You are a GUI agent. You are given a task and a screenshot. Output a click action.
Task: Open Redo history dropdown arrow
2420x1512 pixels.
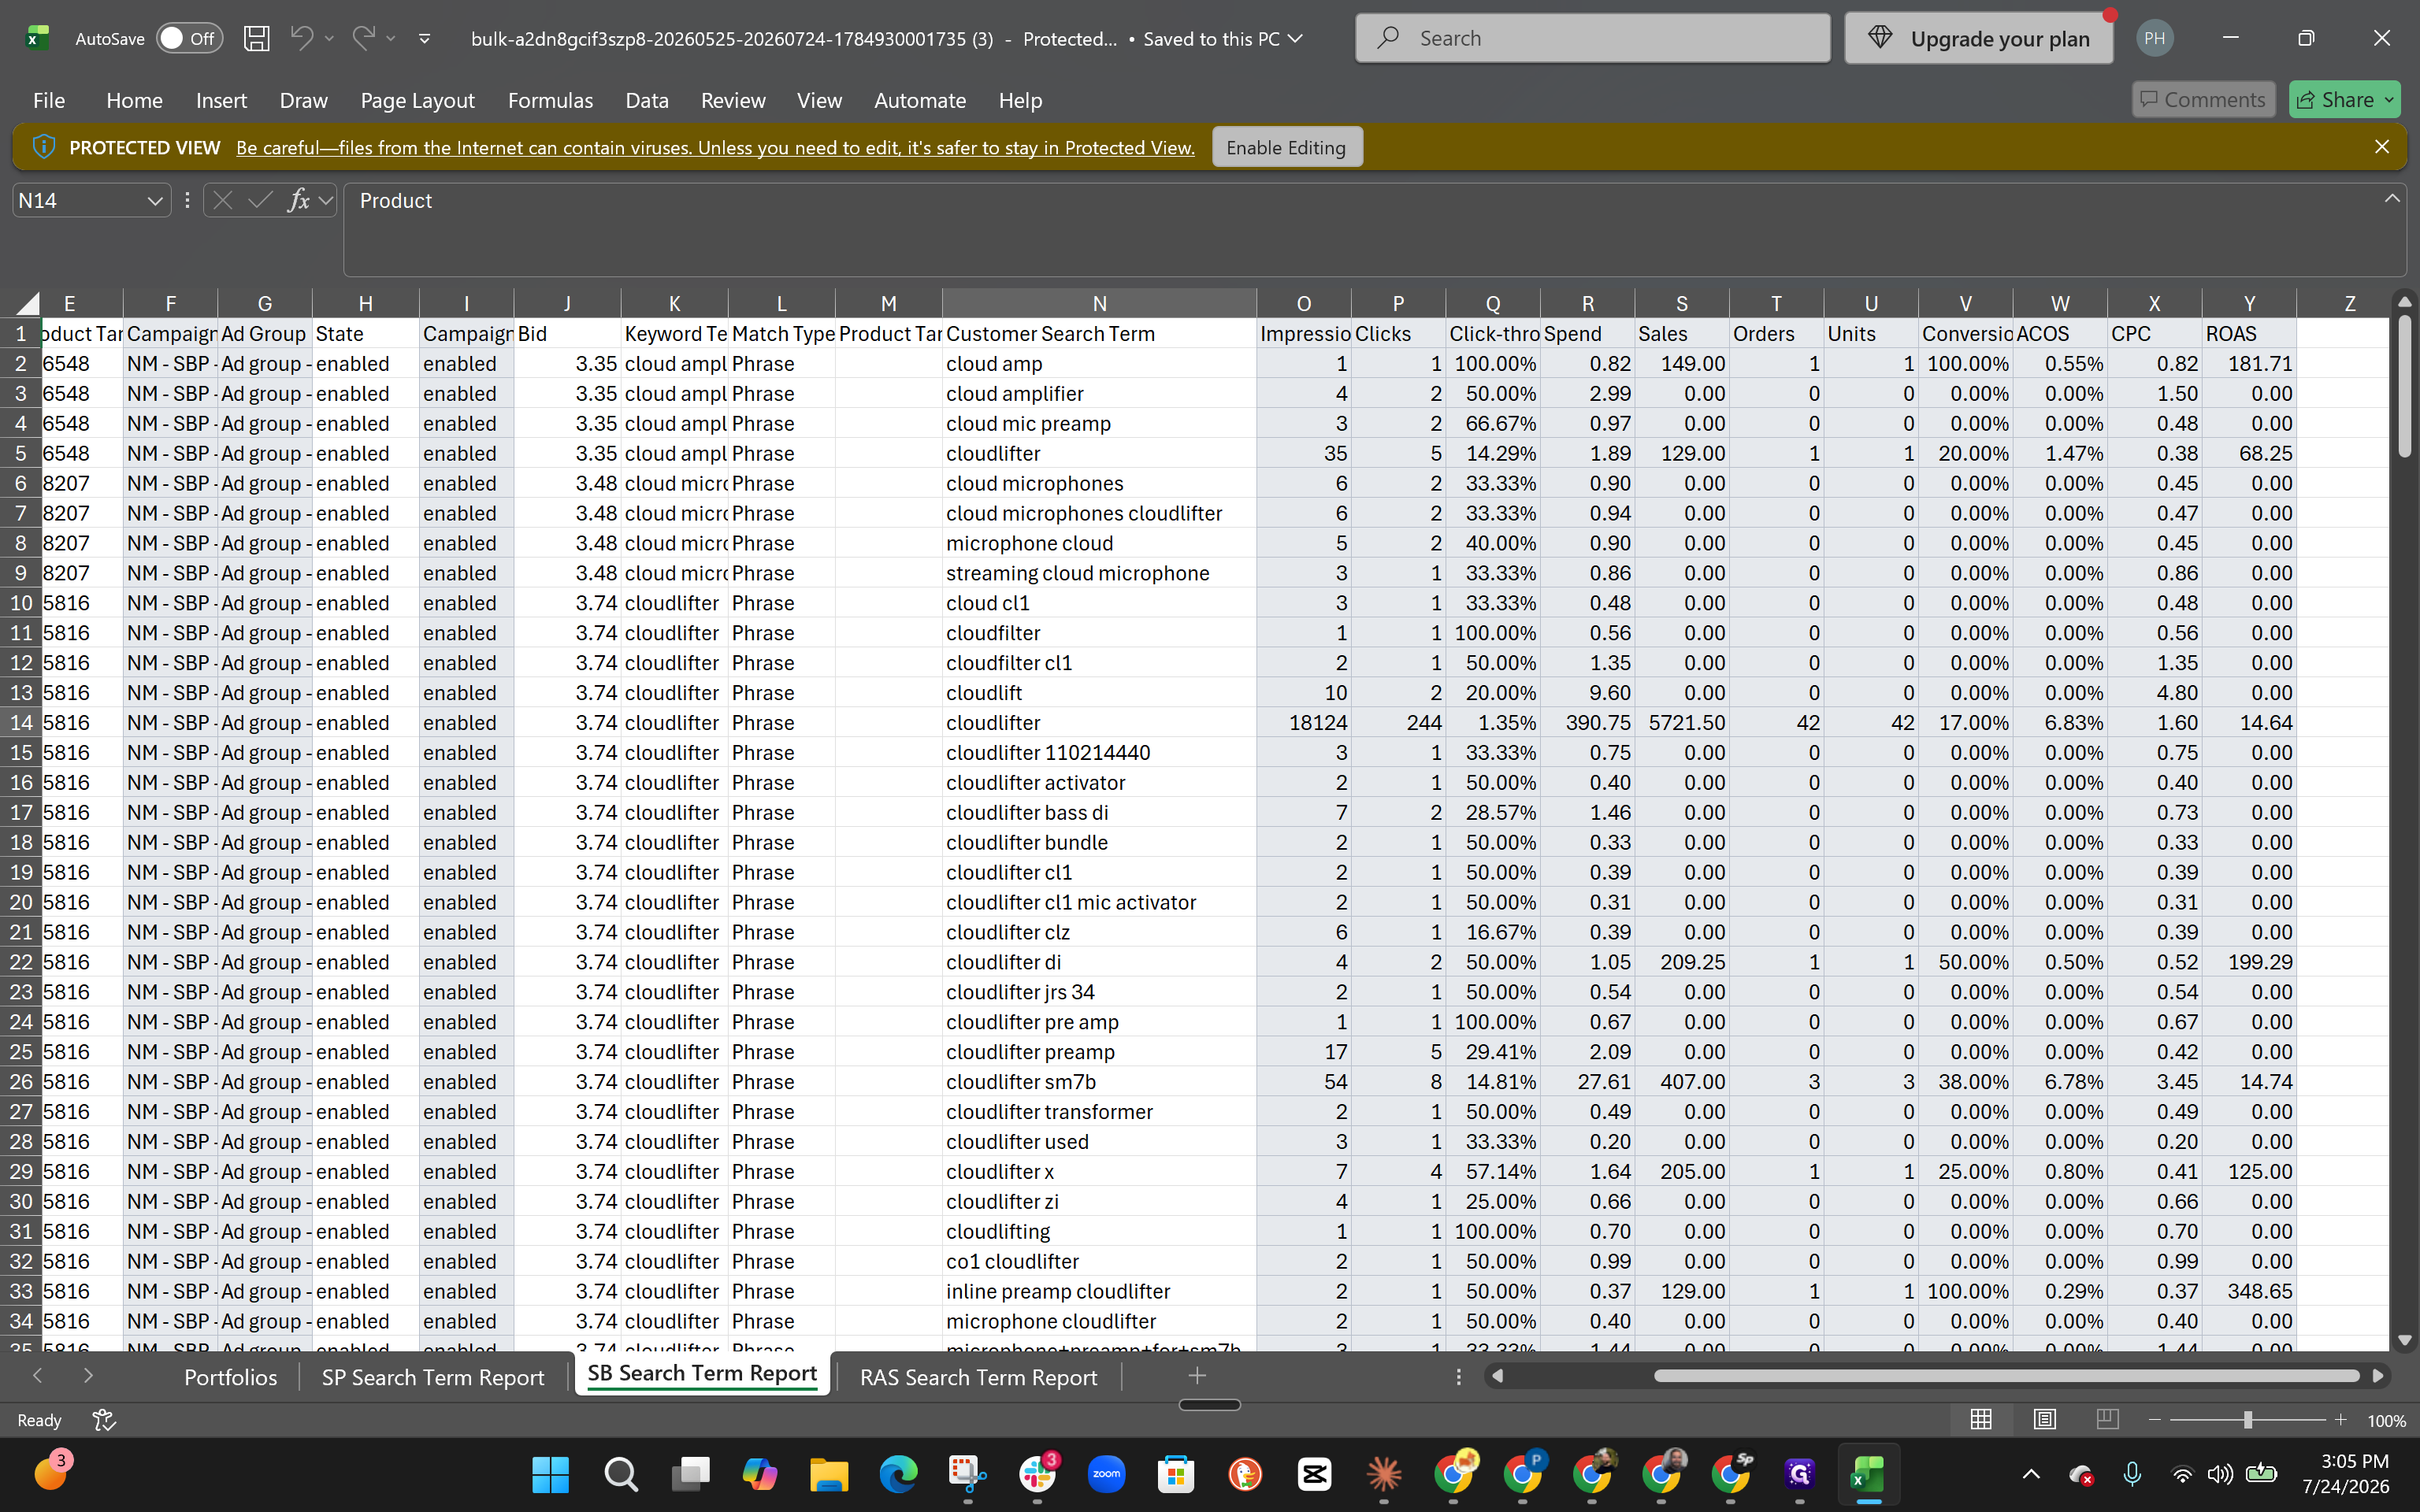[x=391, y=39]
